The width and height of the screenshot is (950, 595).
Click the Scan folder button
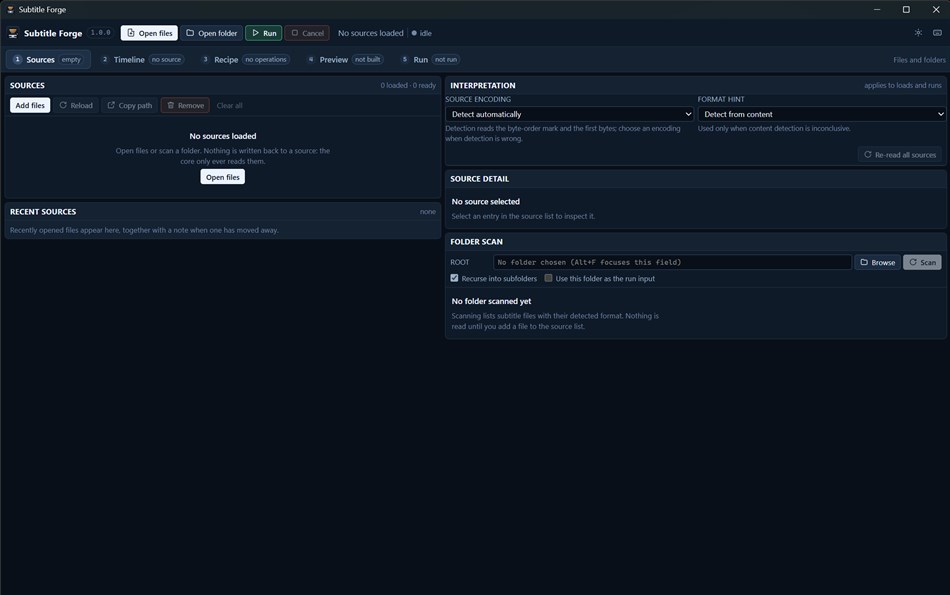[922, 262]
